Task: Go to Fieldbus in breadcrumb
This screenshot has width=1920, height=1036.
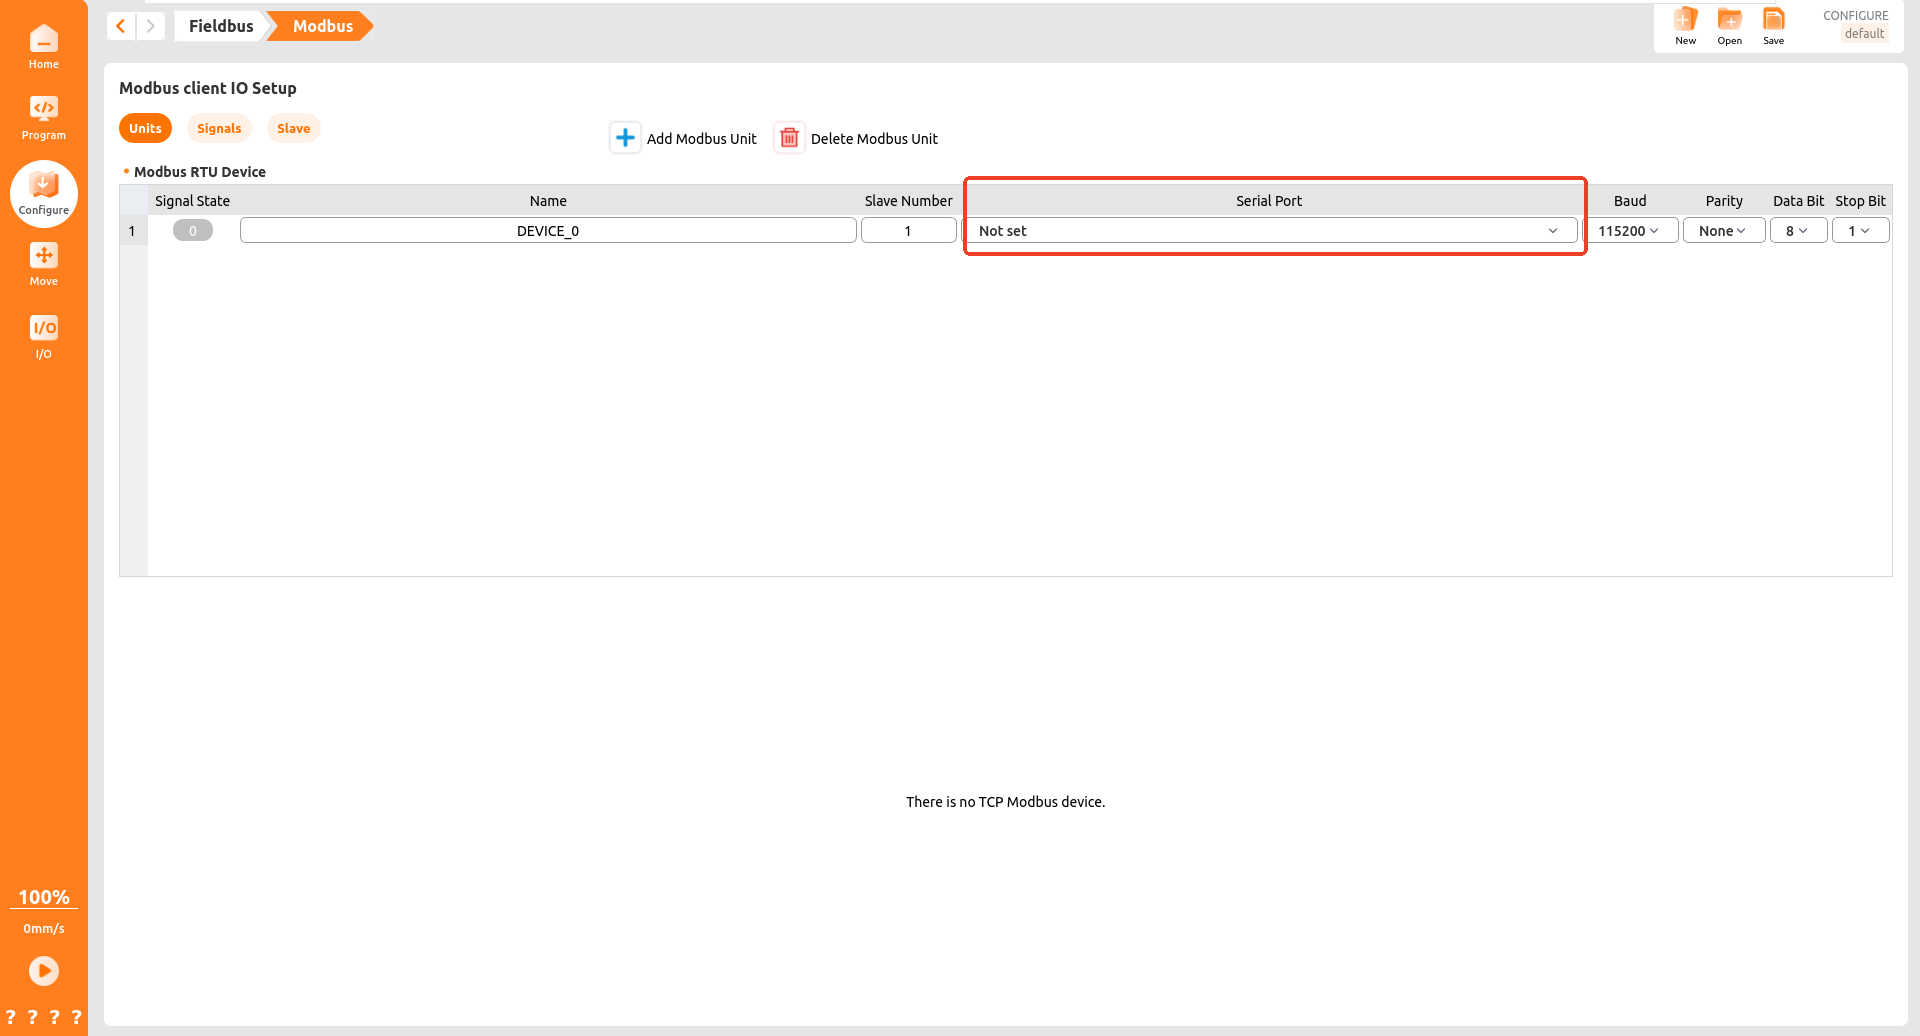Action: coord(221,26)
